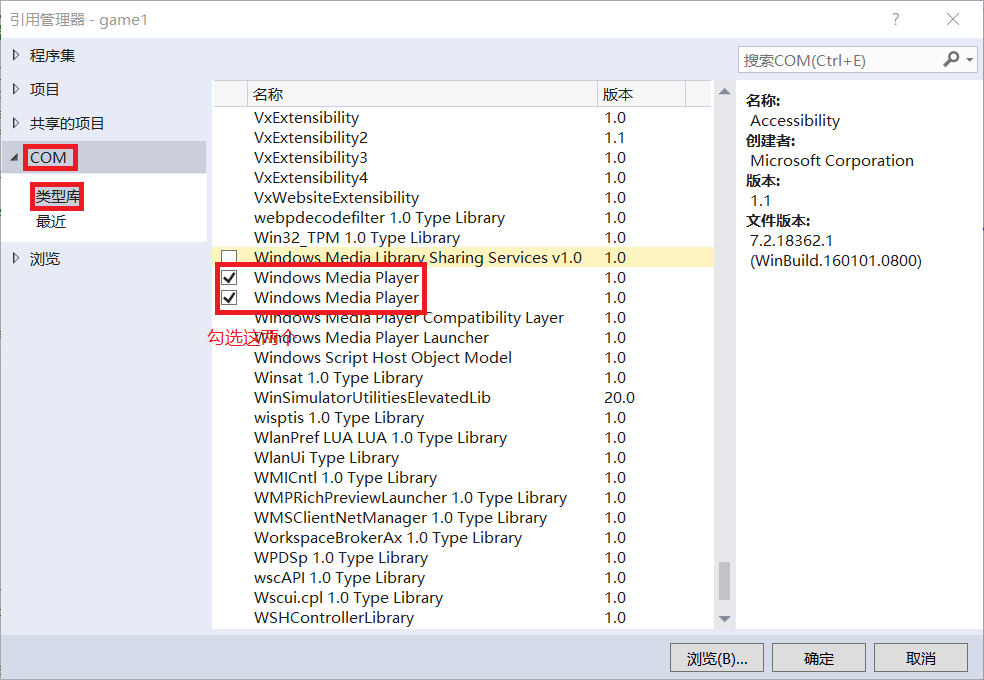
Task: Select webpdecodefilter 1.0 Type Library row
Action: tap(463, 218)
